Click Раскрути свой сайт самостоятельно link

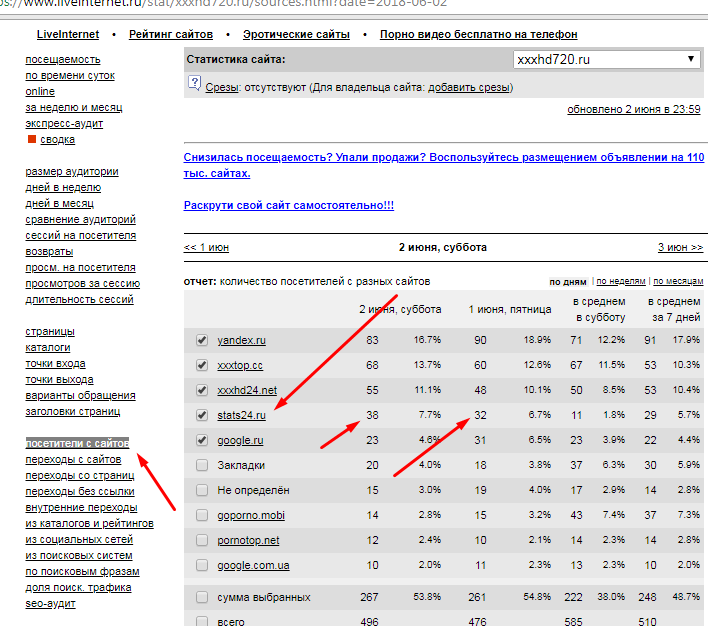pos(288,205)
